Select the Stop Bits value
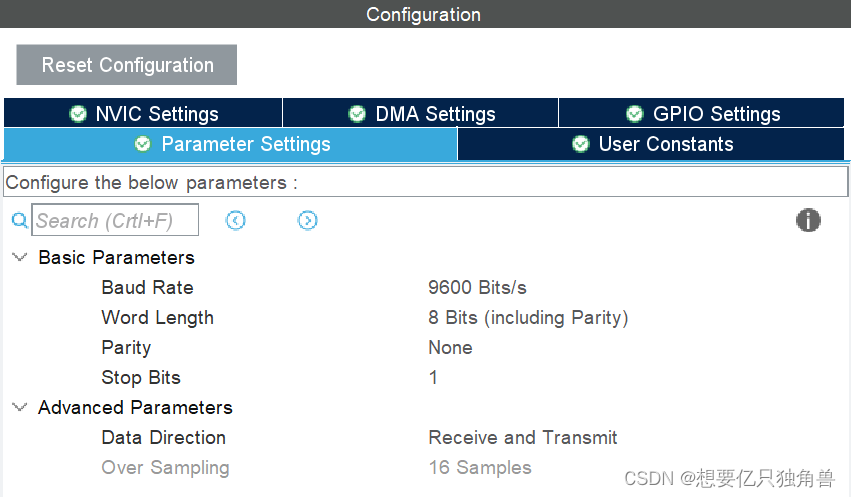Screen dimensions: 851x497 [433, 378]
